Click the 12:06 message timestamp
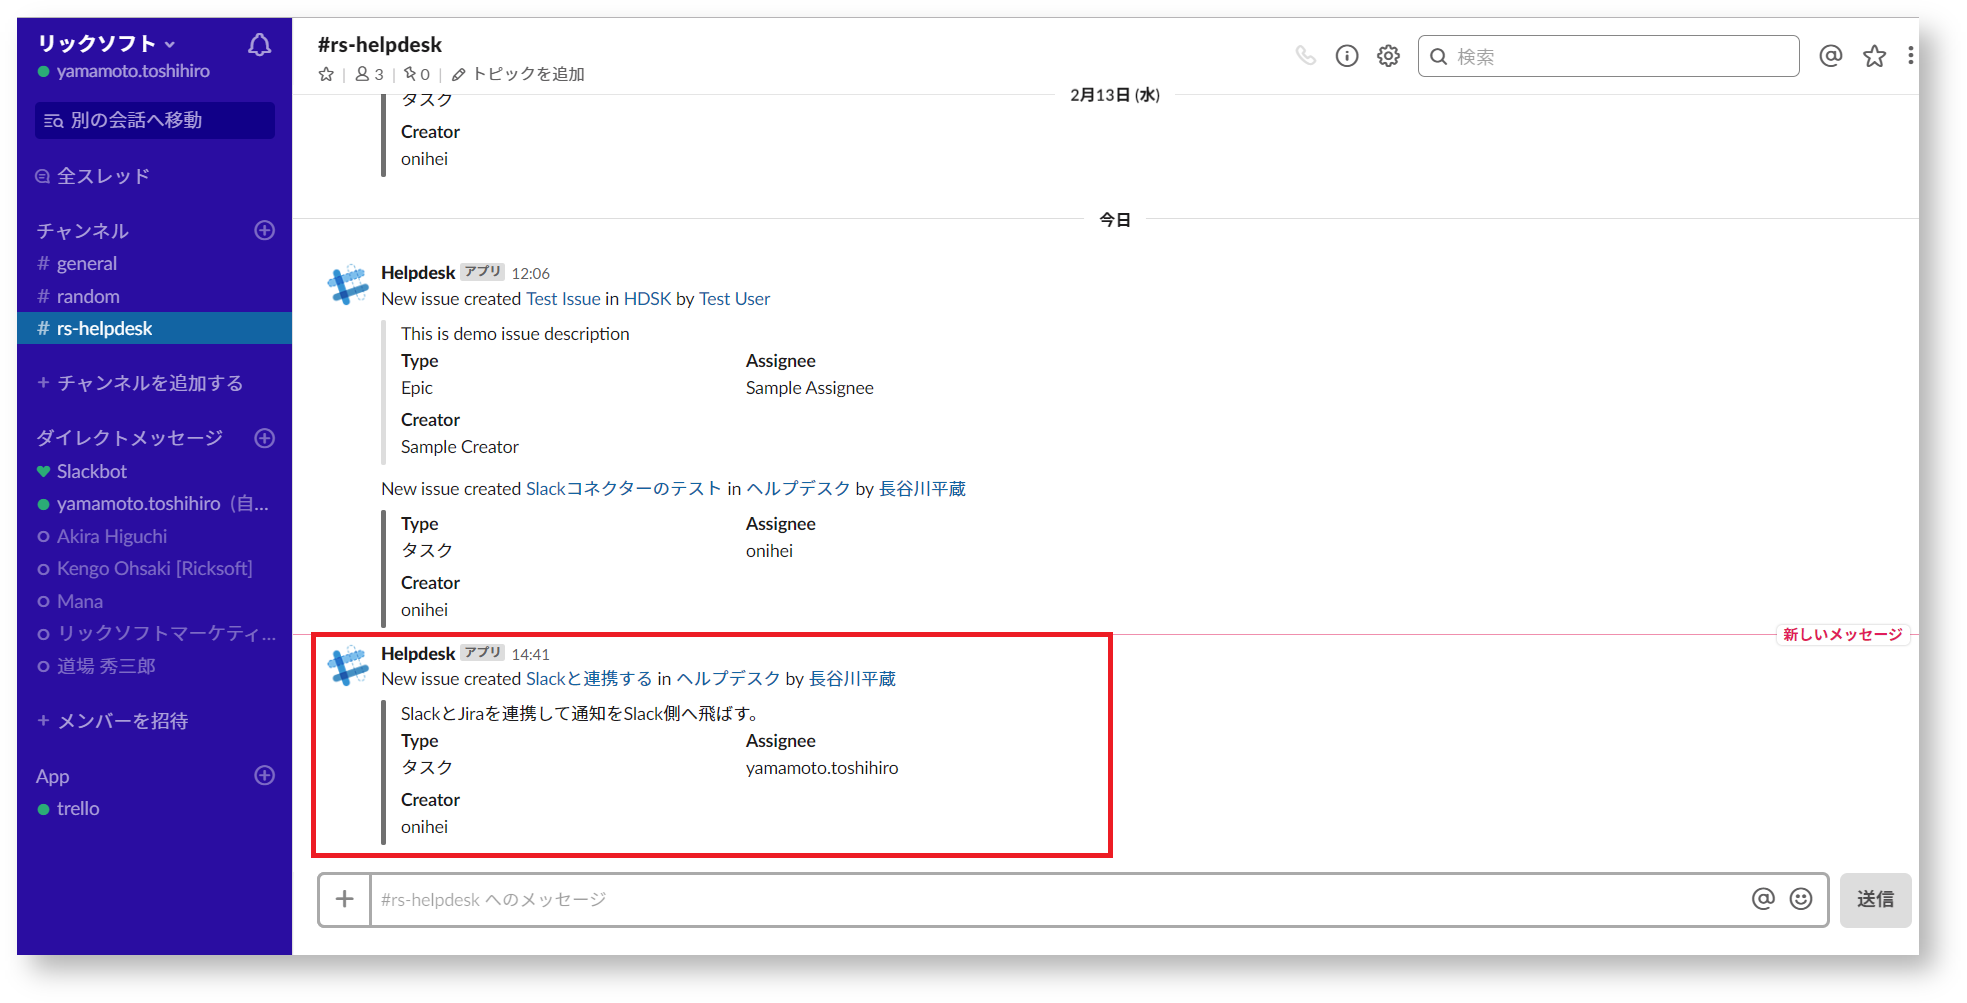 531,274
